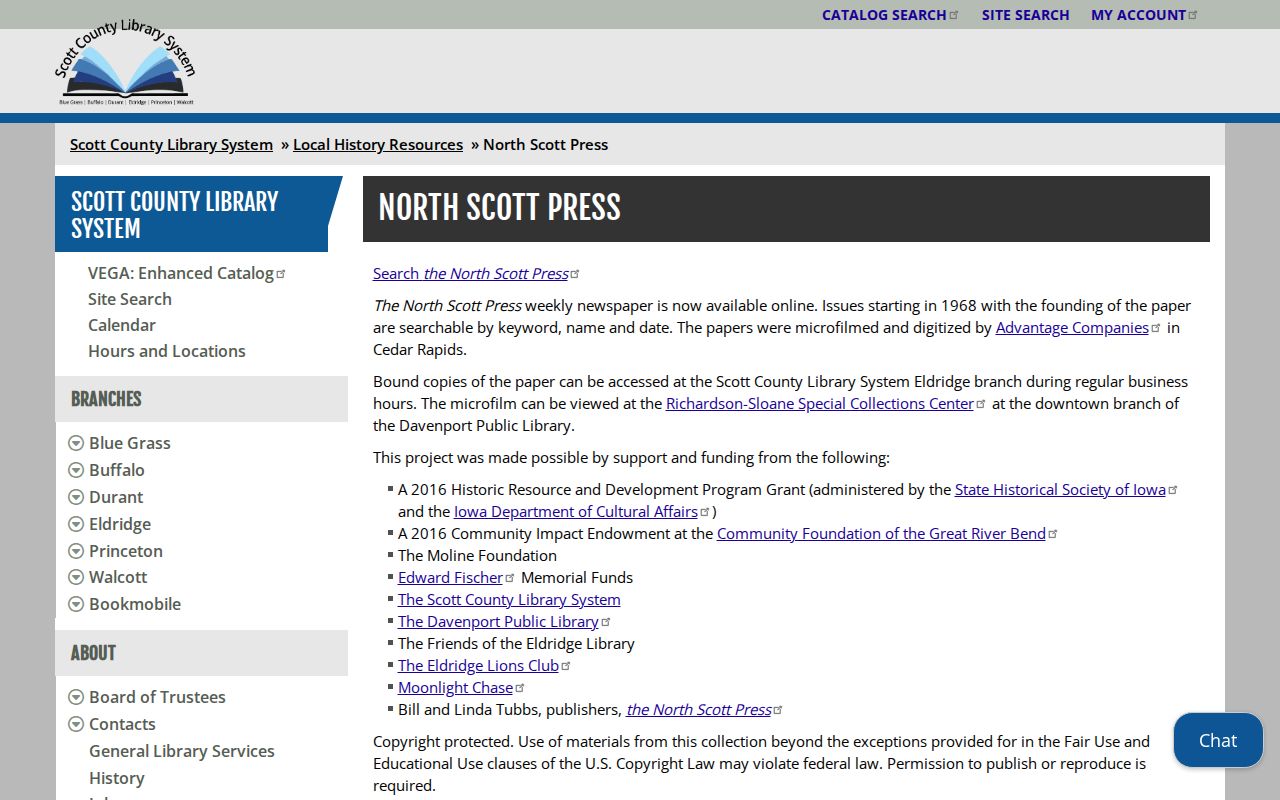Open State Historical Society of Iowa link

click(1066, 489)
